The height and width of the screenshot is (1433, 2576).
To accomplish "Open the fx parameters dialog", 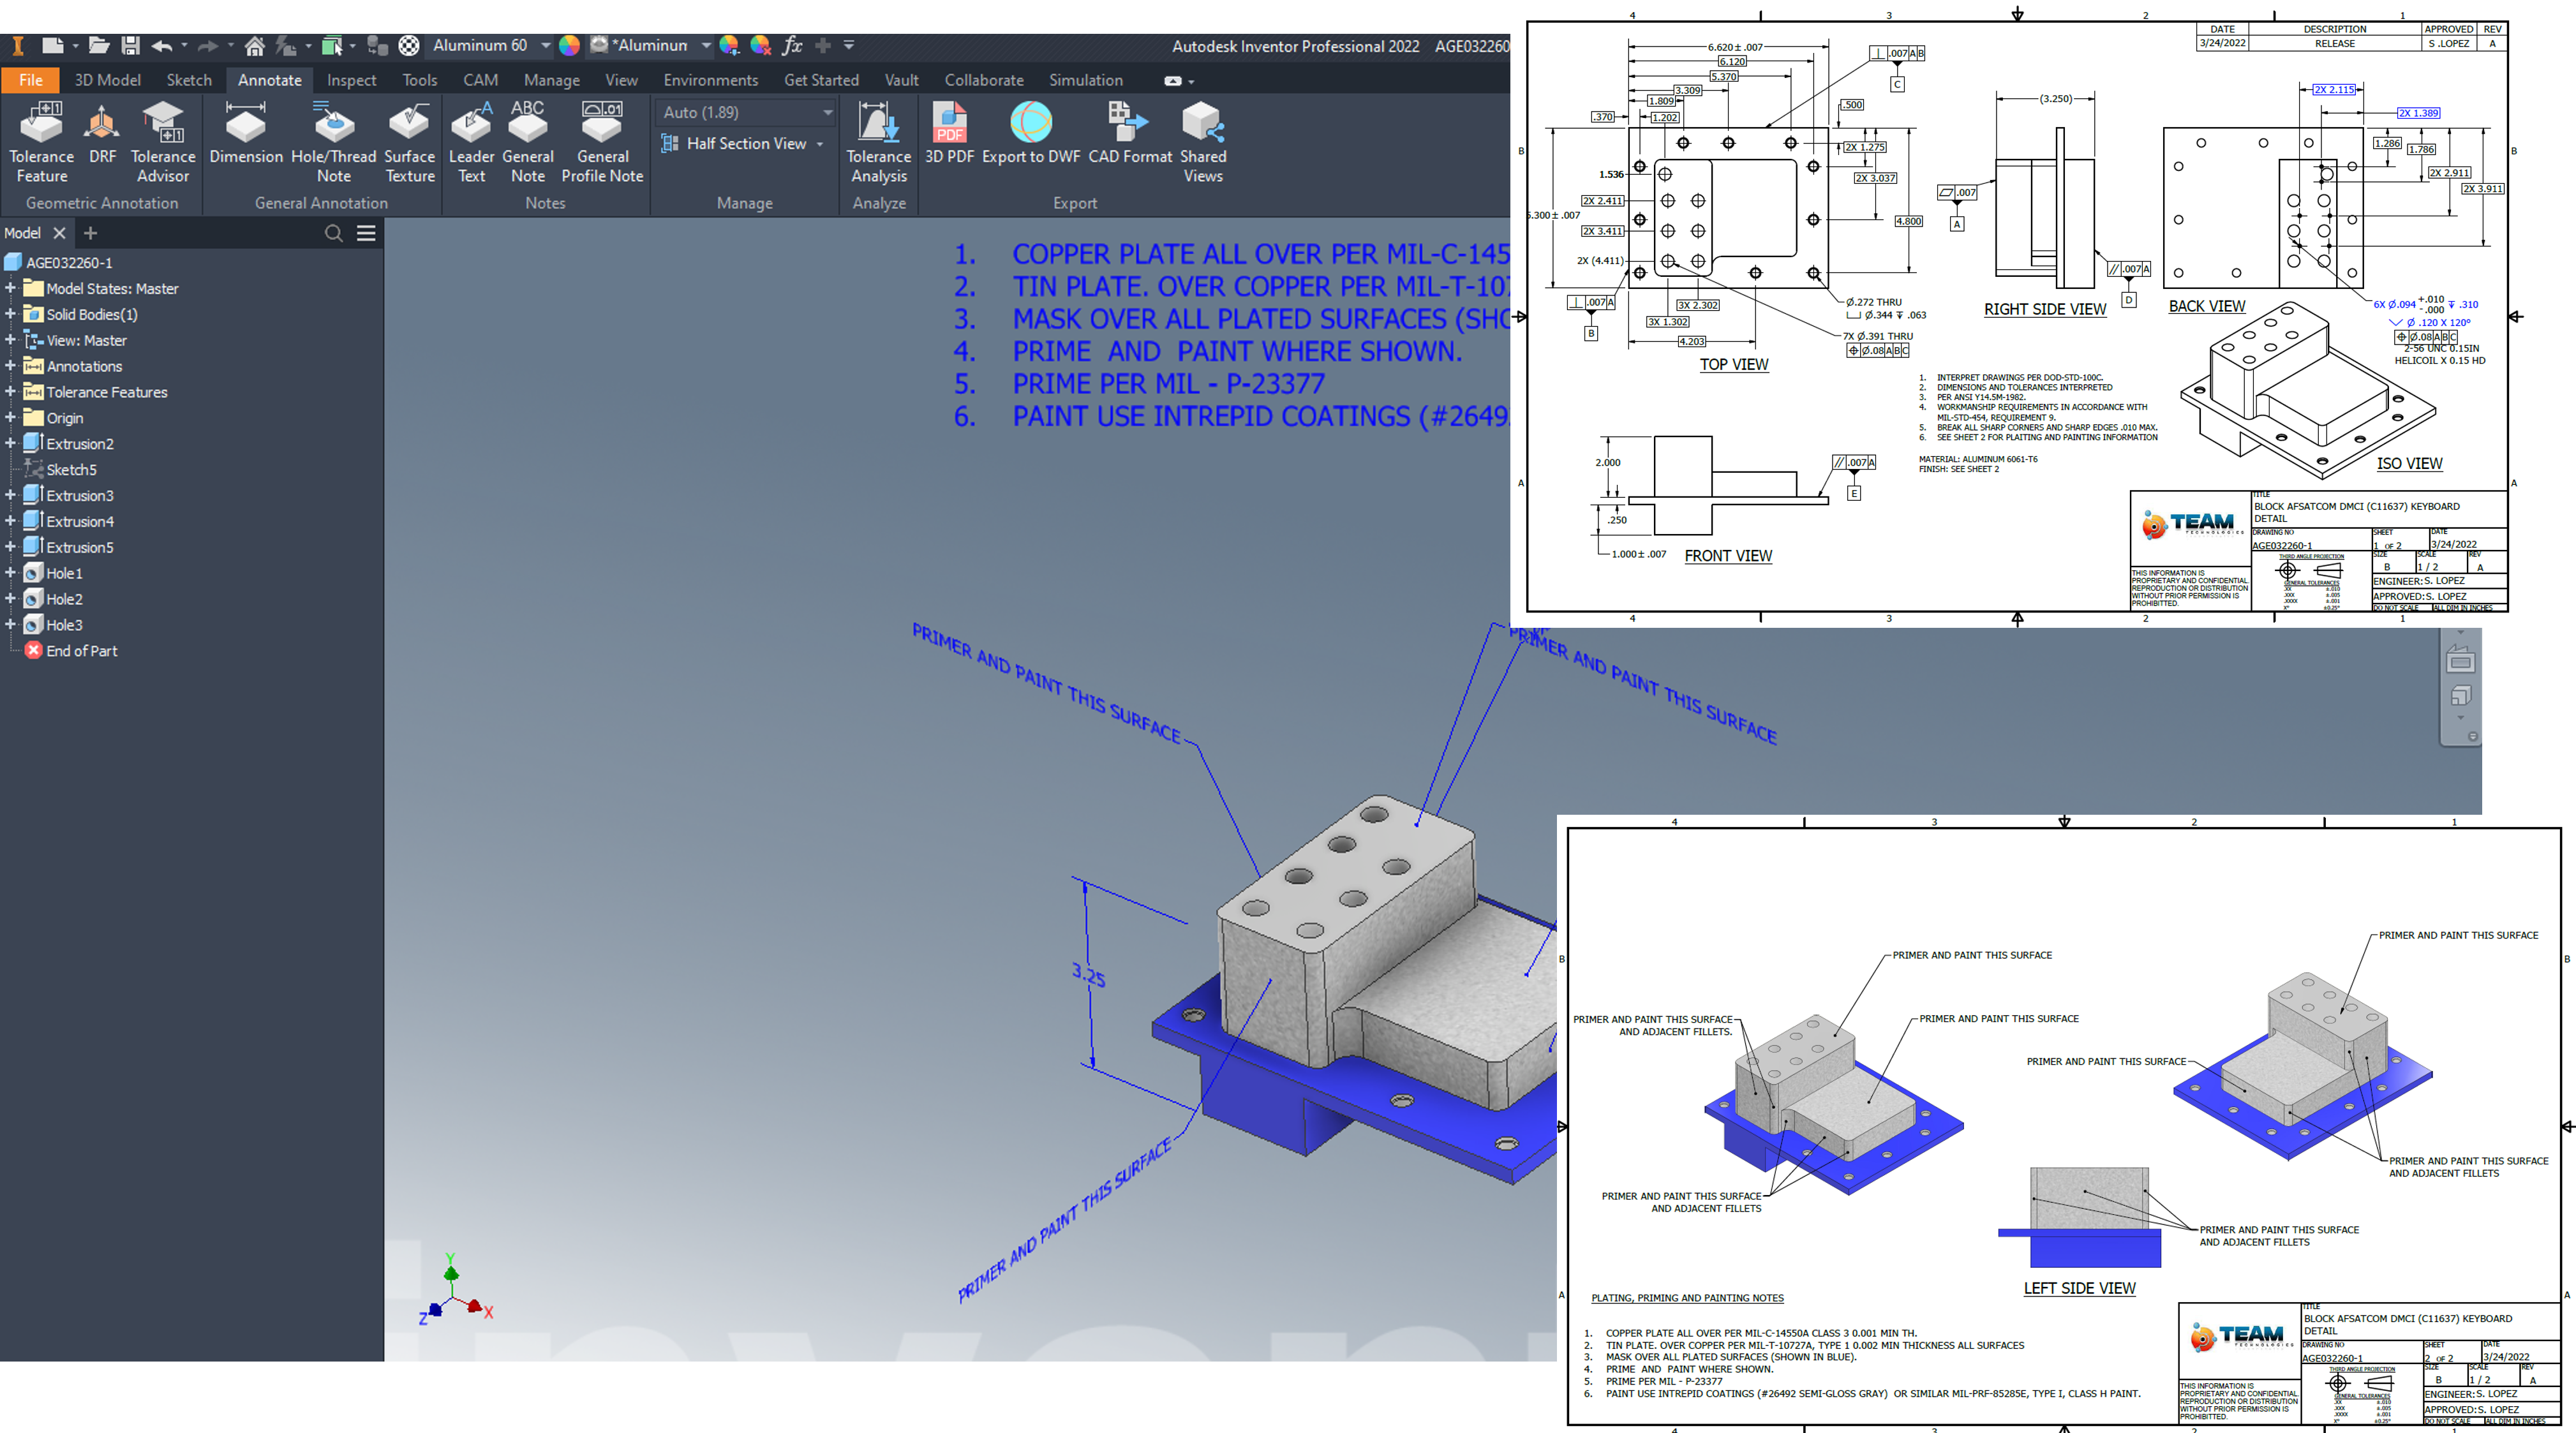I will (792, 45).
